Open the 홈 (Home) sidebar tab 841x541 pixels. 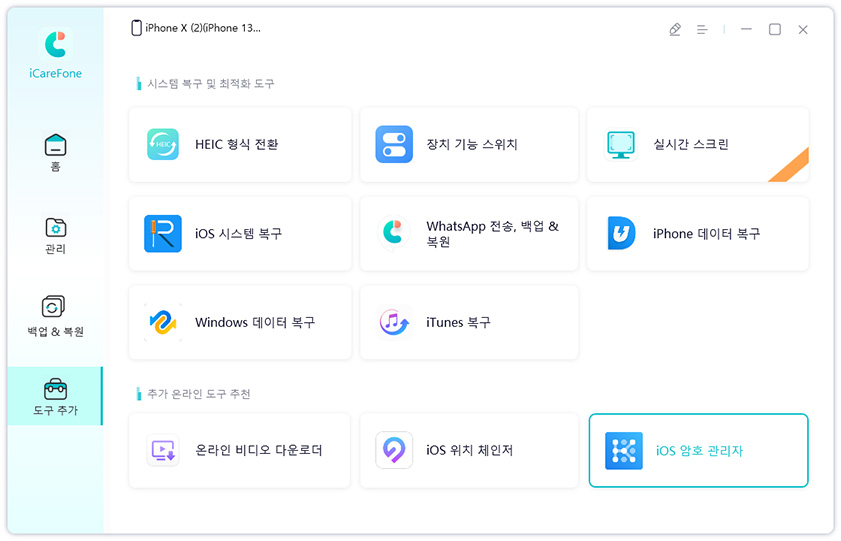[x=55, y=153]
